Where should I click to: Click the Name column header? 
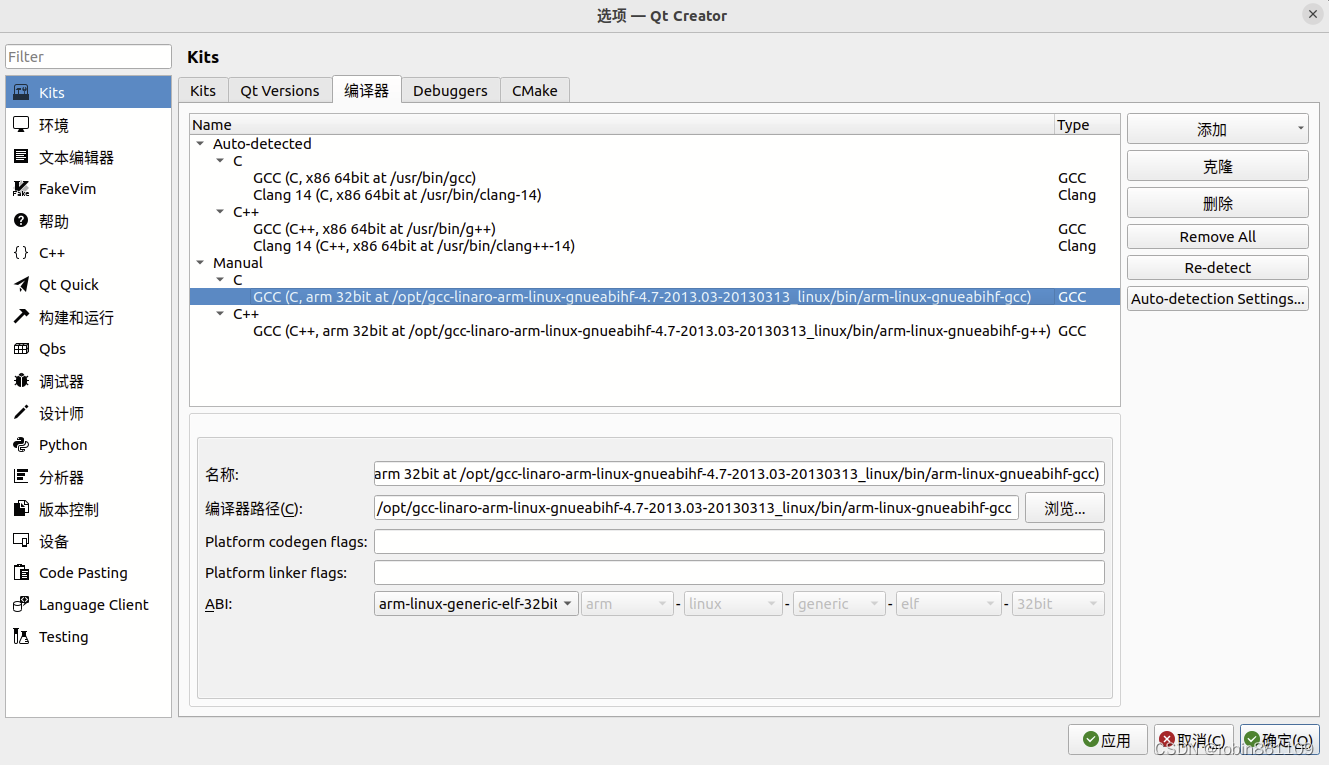[622, 125]
